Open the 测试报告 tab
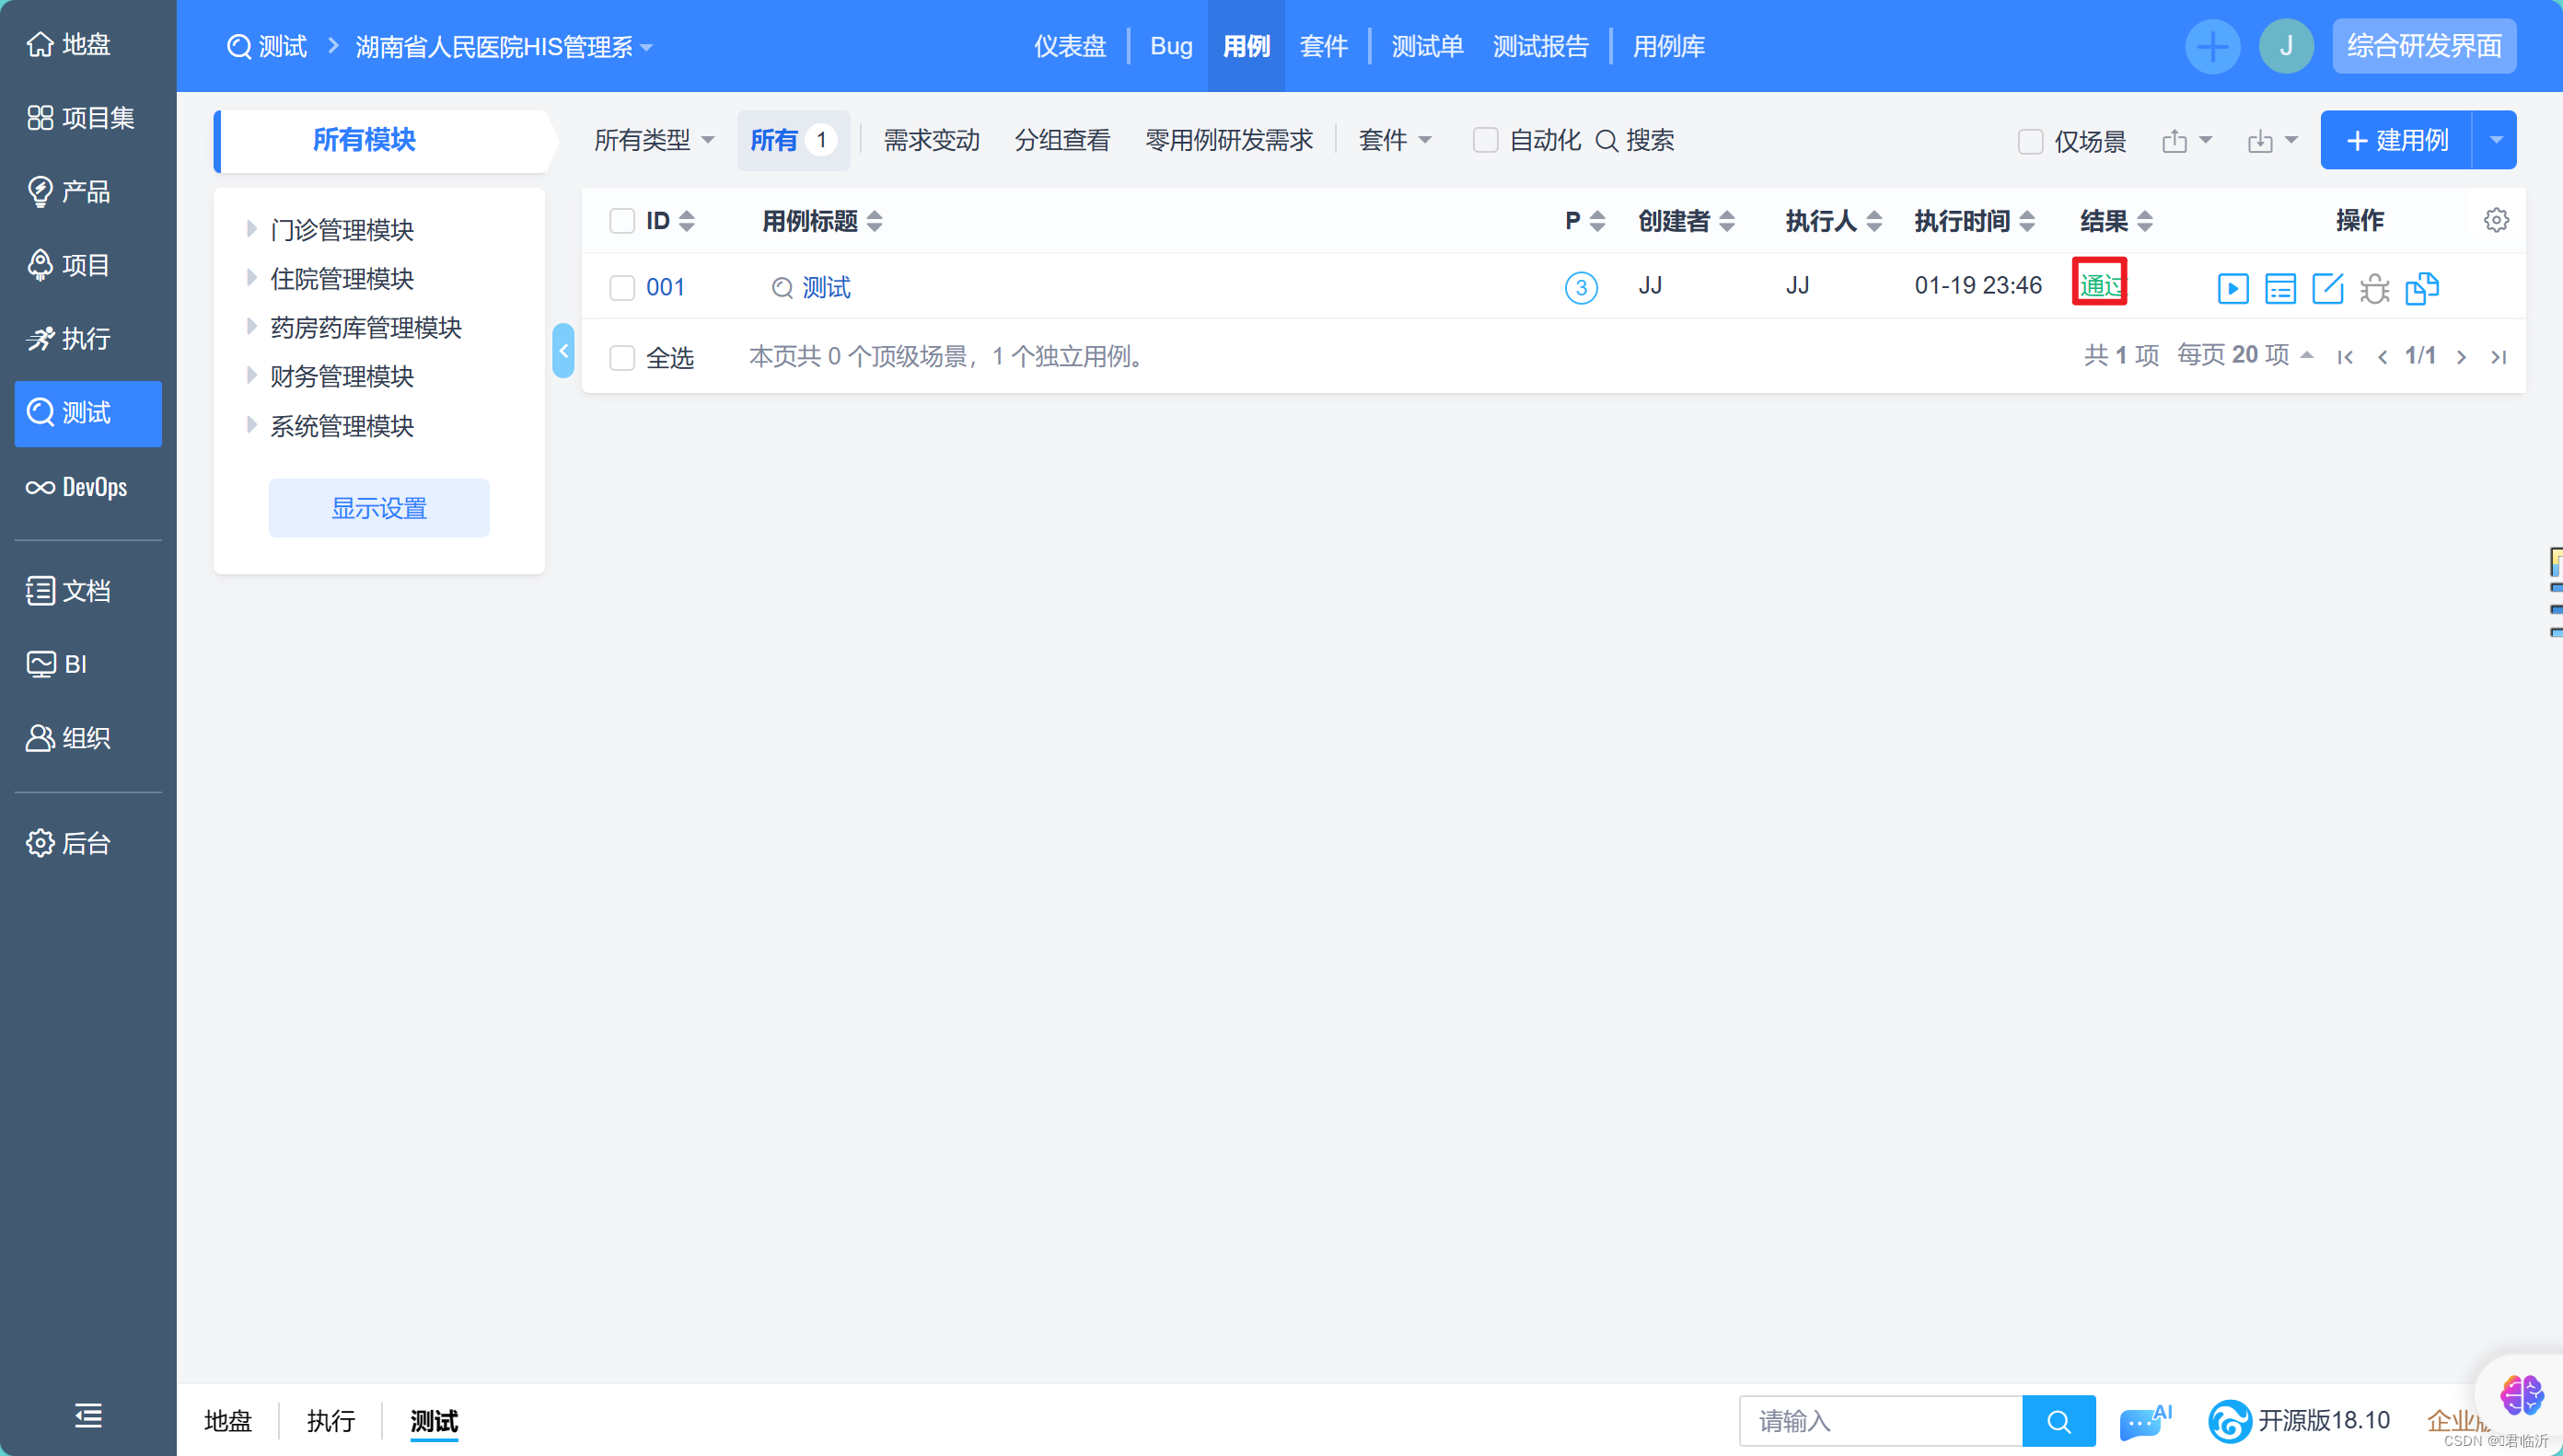Screen dimensions: 2563x1456 1540,46
